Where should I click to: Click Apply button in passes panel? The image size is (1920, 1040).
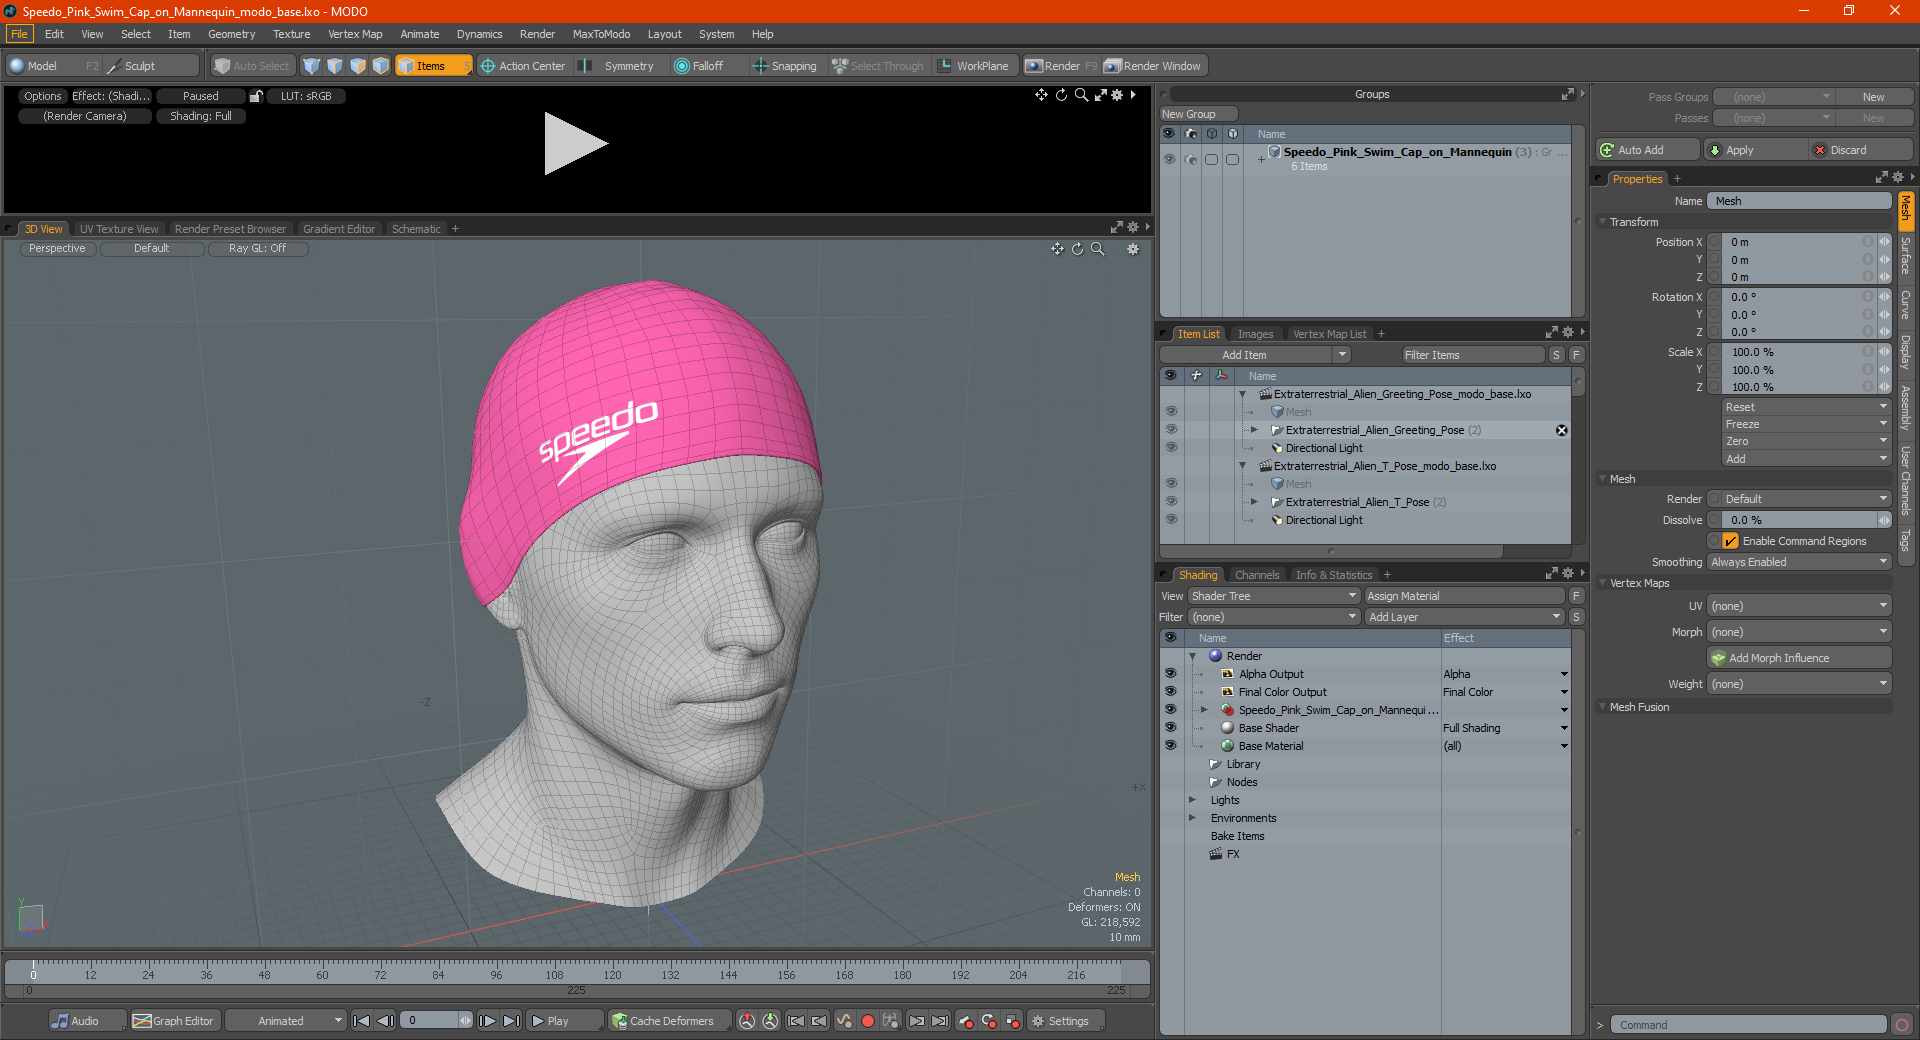[1753, 150]
